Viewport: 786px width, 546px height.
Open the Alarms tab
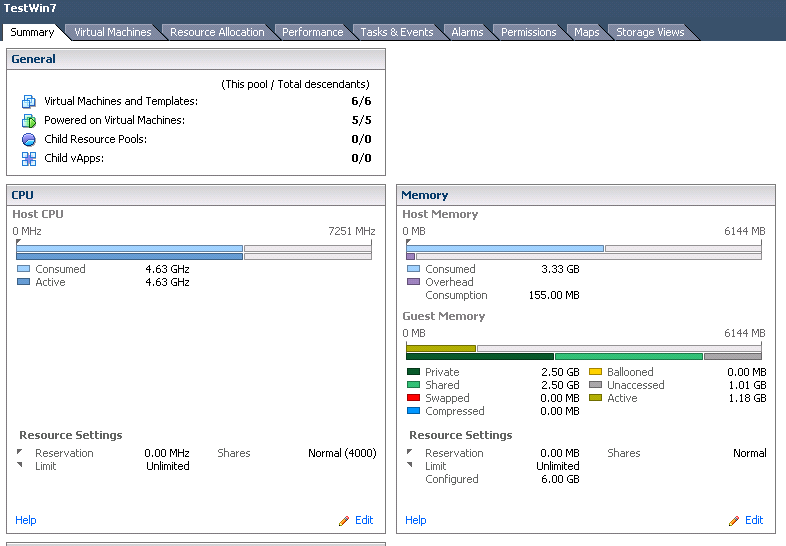coord(467,32)
